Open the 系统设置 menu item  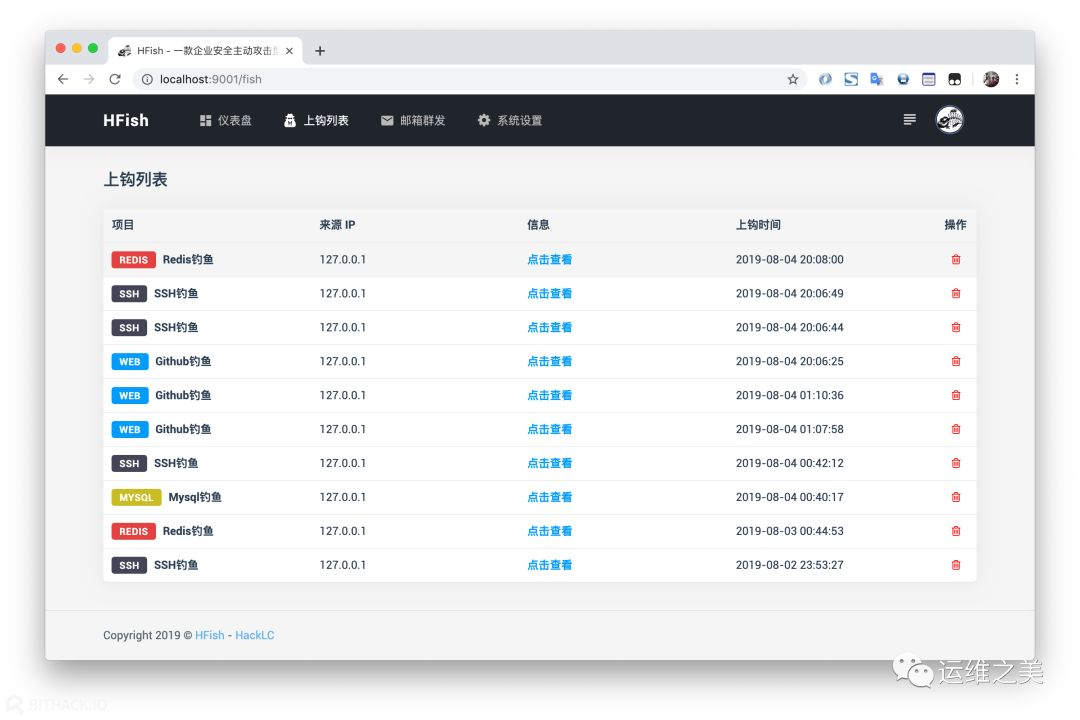[x=510, y=121]
